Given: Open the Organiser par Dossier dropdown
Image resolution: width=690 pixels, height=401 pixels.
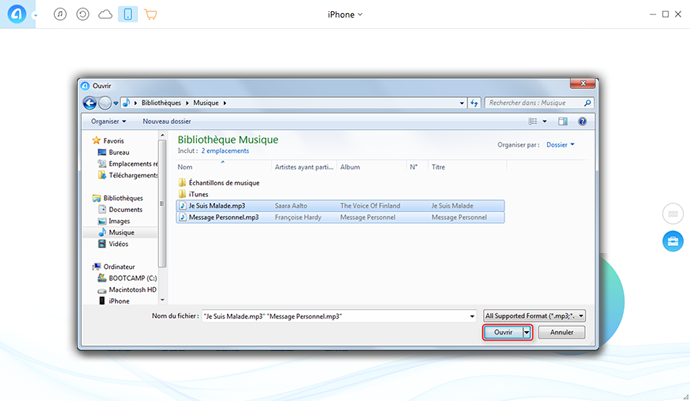Looking at the screenshot, I should (x=560, y=144).
